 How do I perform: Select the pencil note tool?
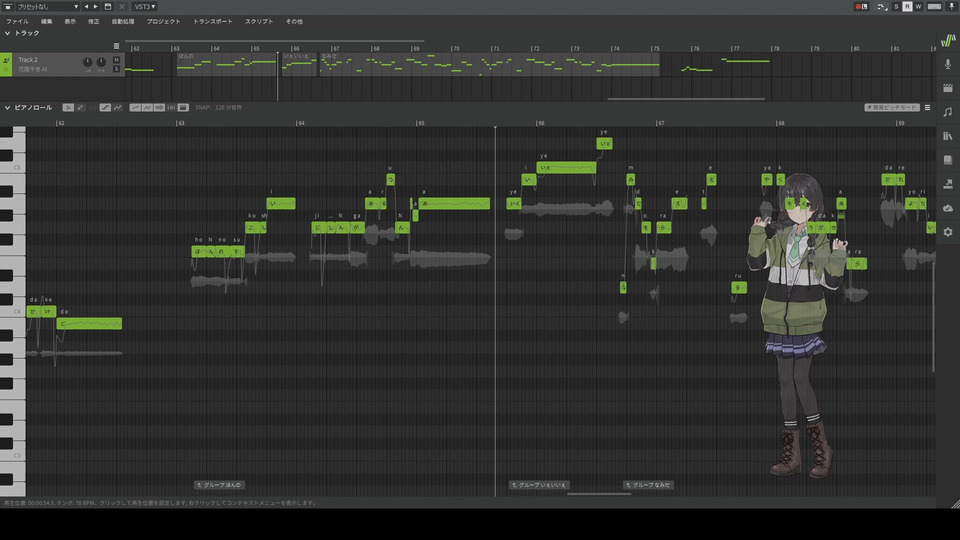pos(80,108)
